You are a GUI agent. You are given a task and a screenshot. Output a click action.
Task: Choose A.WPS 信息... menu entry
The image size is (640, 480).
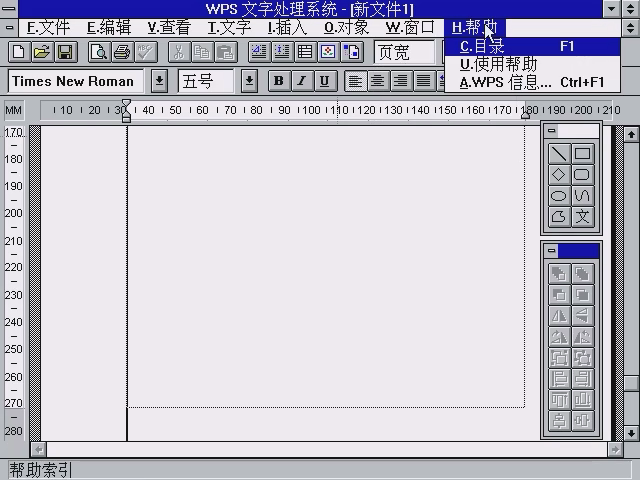point(532,82)
